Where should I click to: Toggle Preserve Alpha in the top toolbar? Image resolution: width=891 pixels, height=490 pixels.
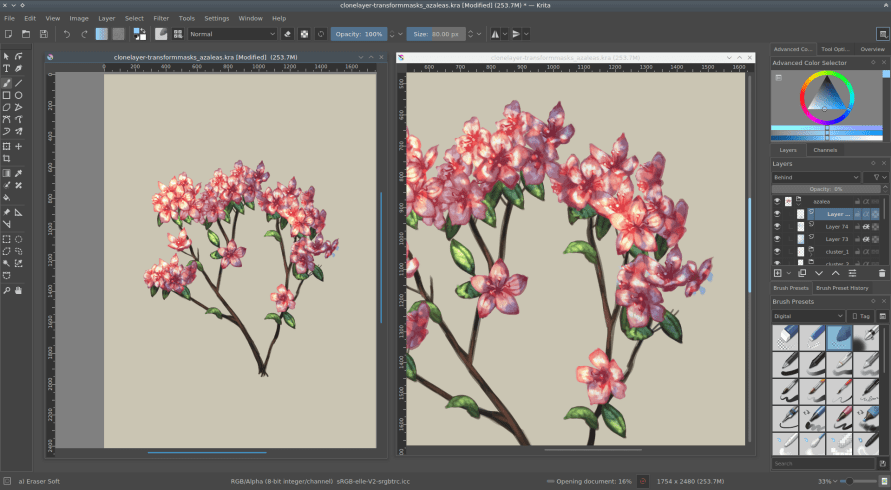pos(304,34)
